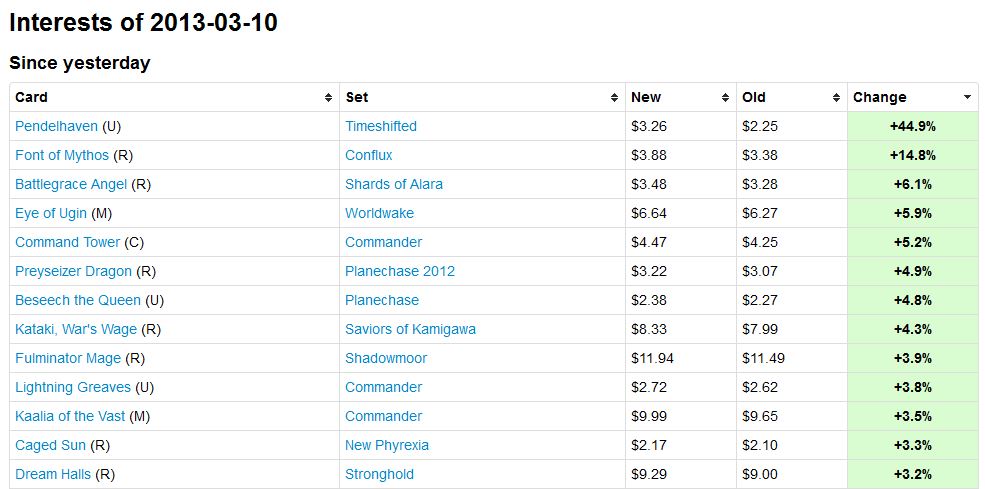Sort table by Card column arrows
The image size is (985, 489).
click(x=328, y=98)
